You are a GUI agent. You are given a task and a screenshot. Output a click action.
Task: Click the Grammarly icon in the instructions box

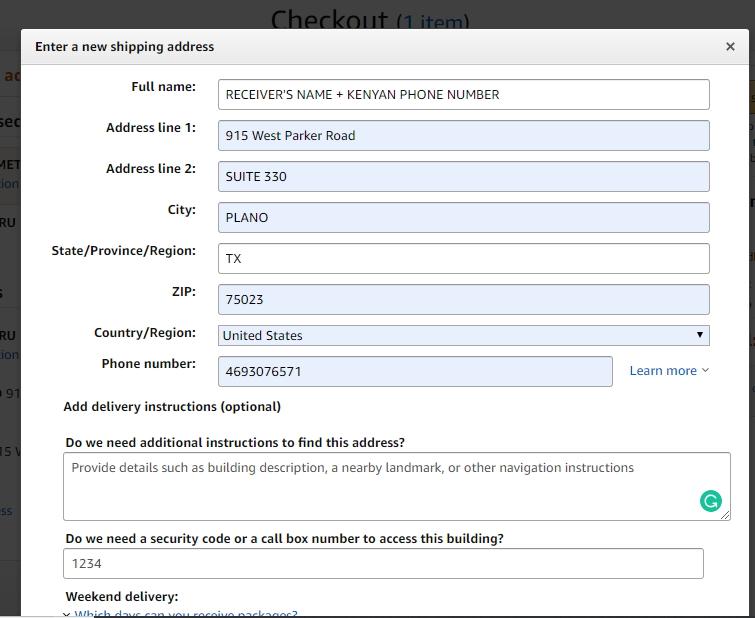710,501
